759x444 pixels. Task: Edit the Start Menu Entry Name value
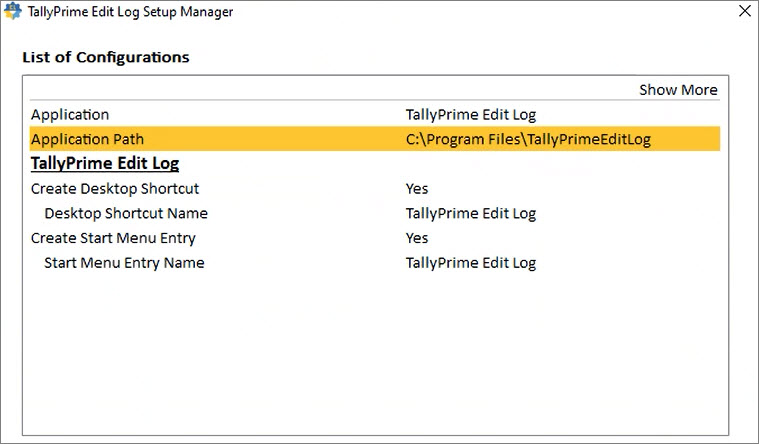(x=471, y=263)
